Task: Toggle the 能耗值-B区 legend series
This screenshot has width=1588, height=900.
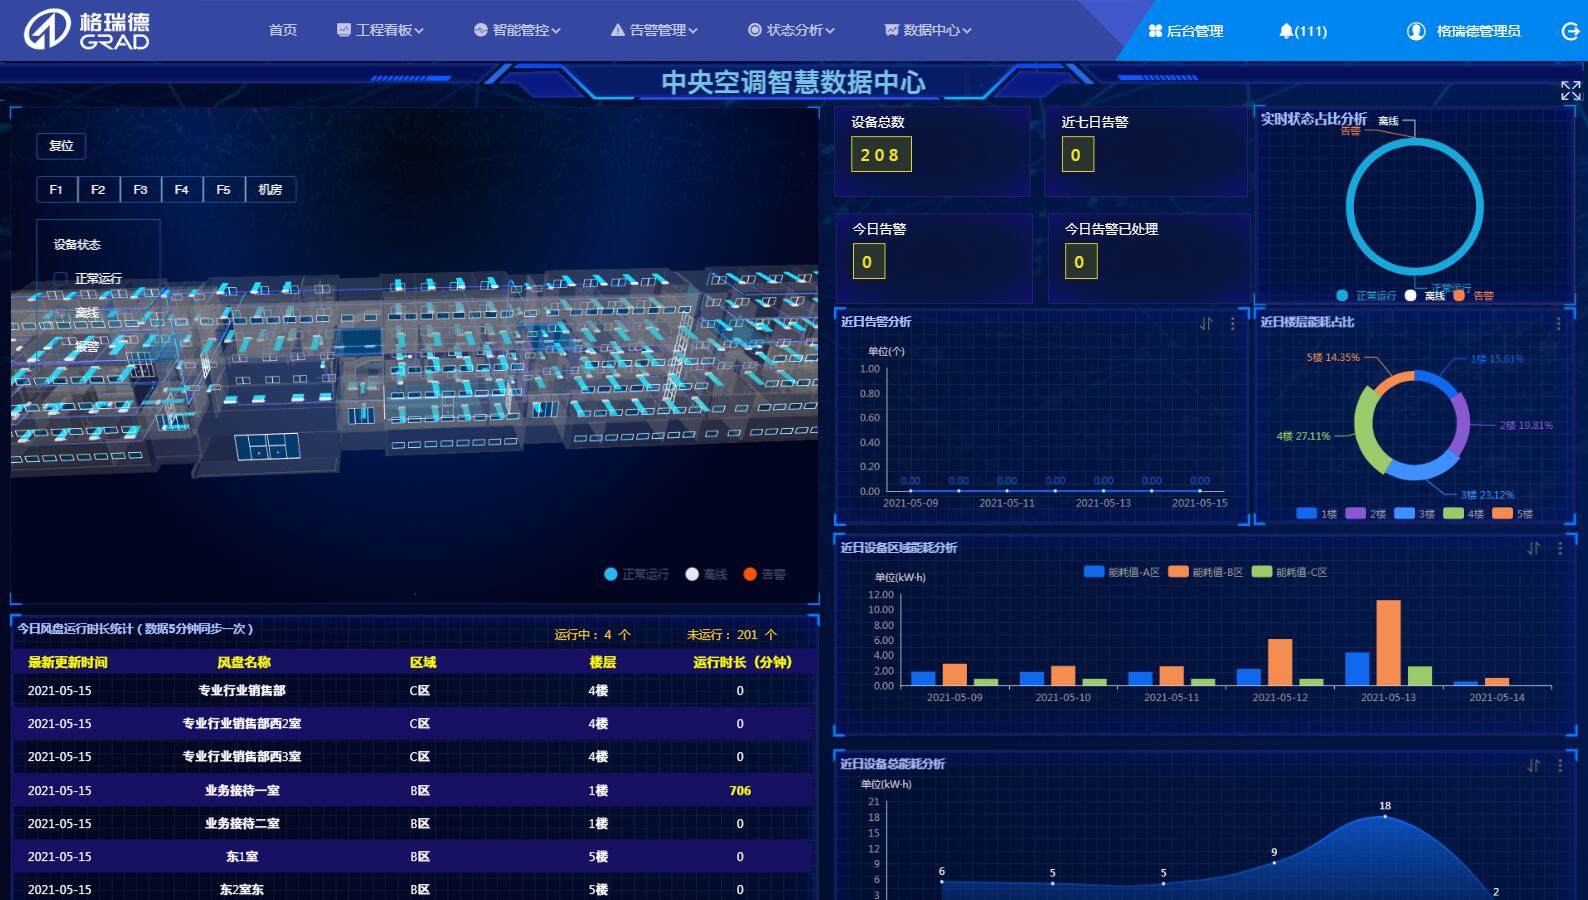Action: pyautogui.click(x=1205, y=572)
